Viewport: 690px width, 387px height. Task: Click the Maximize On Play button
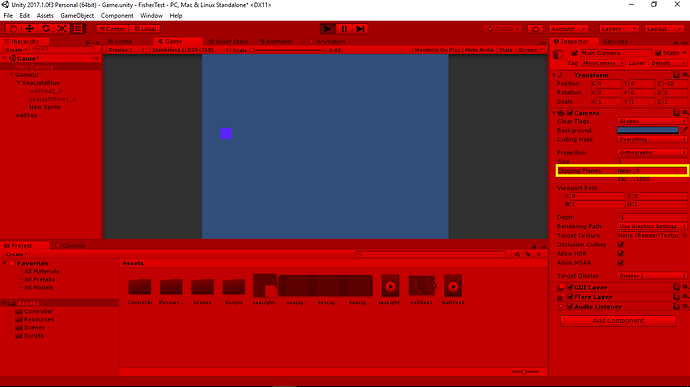coord(437,50)
